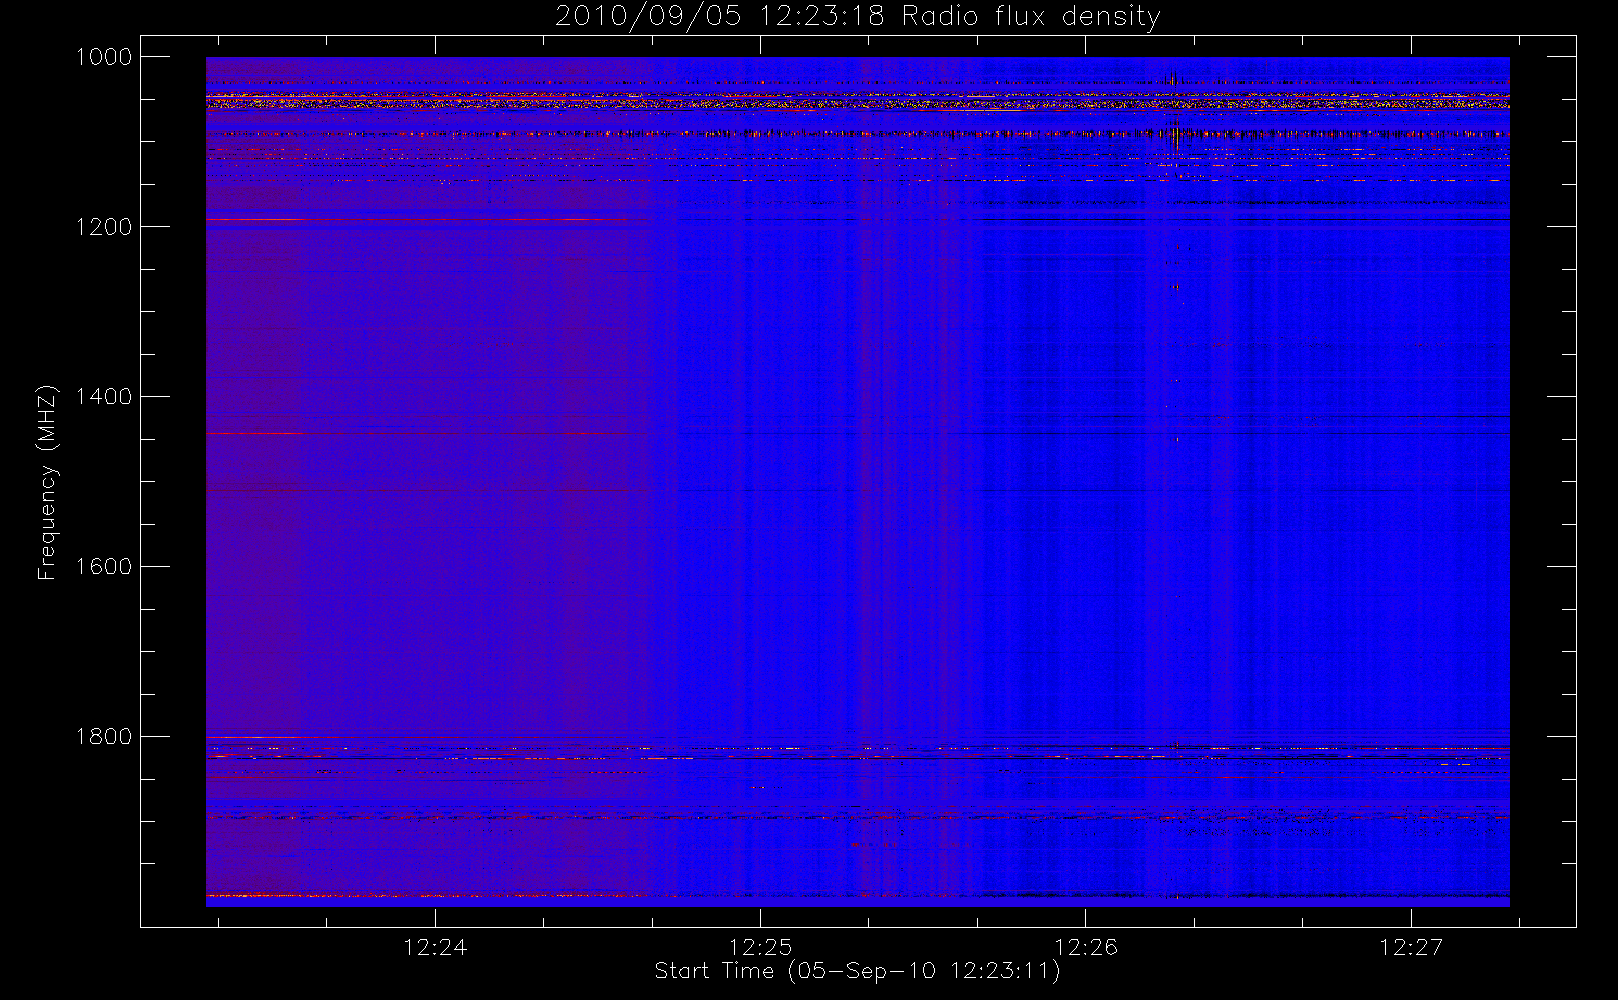
Task: Select the 1400 frequency axis label
Action: point(104,397)
